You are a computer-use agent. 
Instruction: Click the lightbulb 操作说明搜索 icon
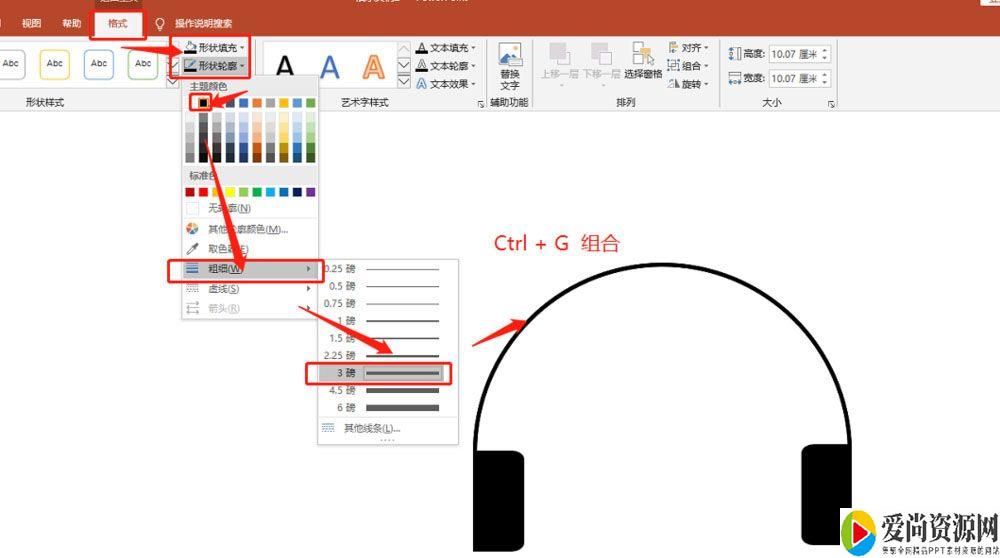pos(160,23)
